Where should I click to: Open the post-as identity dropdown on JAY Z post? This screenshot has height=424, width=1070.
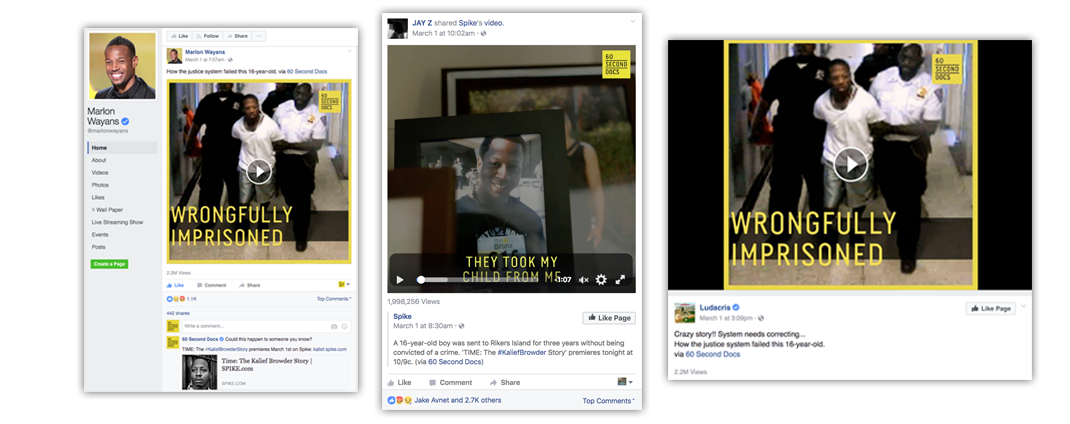[625, 382]
